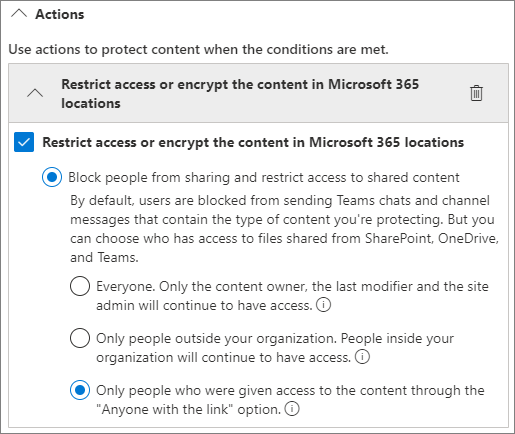Image resolution: width=515 pixels, height=434 pixels.
Task: Select Only people outside your organization radio button
Action: point(80,338)
